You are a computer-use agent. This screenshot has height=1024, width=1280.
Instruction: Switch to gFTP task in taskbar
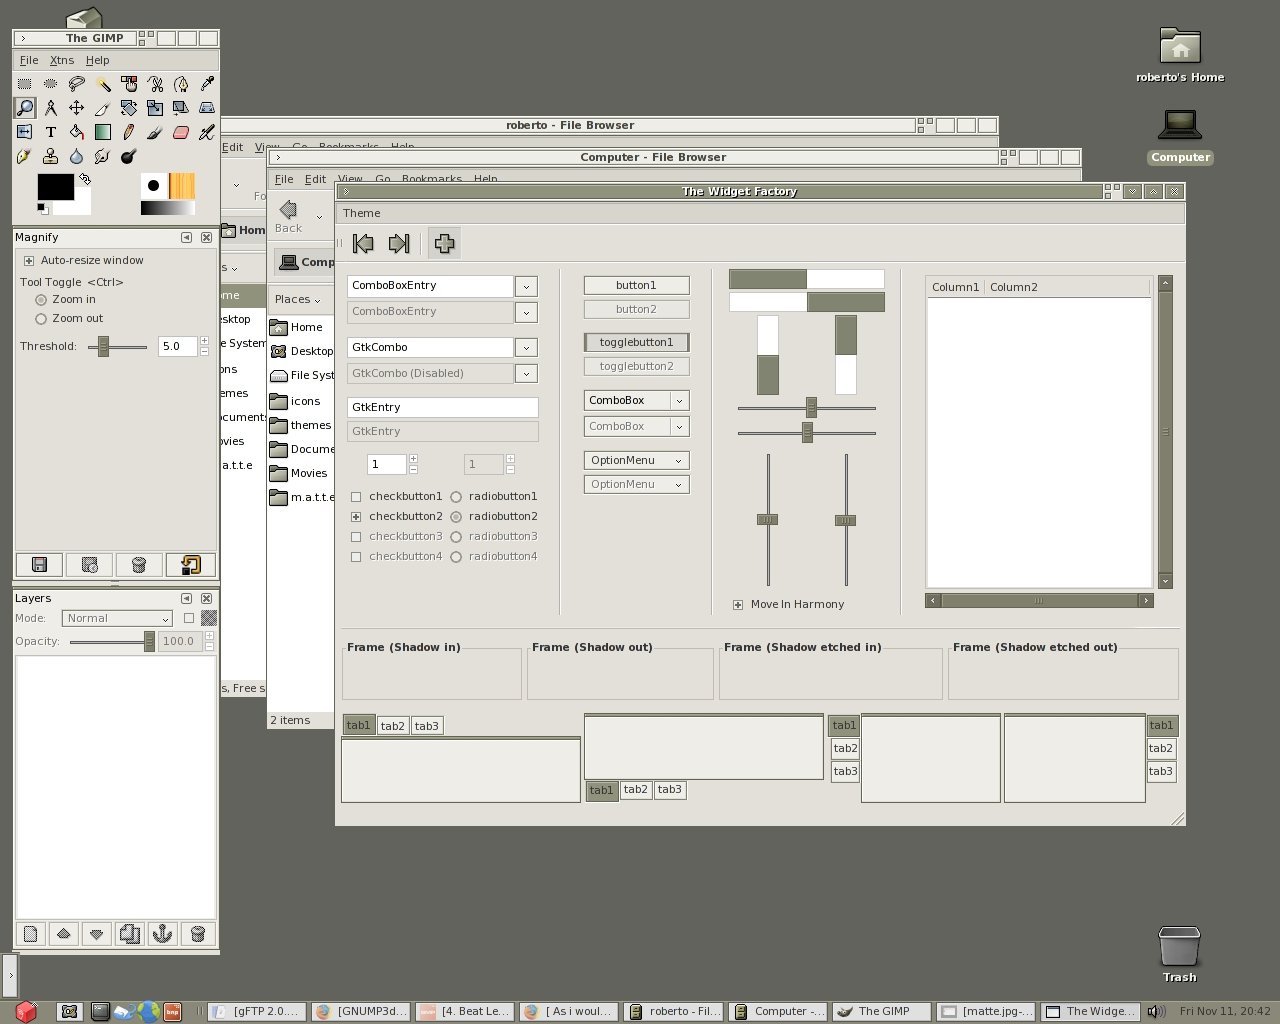pyautogui.click(x=257, y=1011)
